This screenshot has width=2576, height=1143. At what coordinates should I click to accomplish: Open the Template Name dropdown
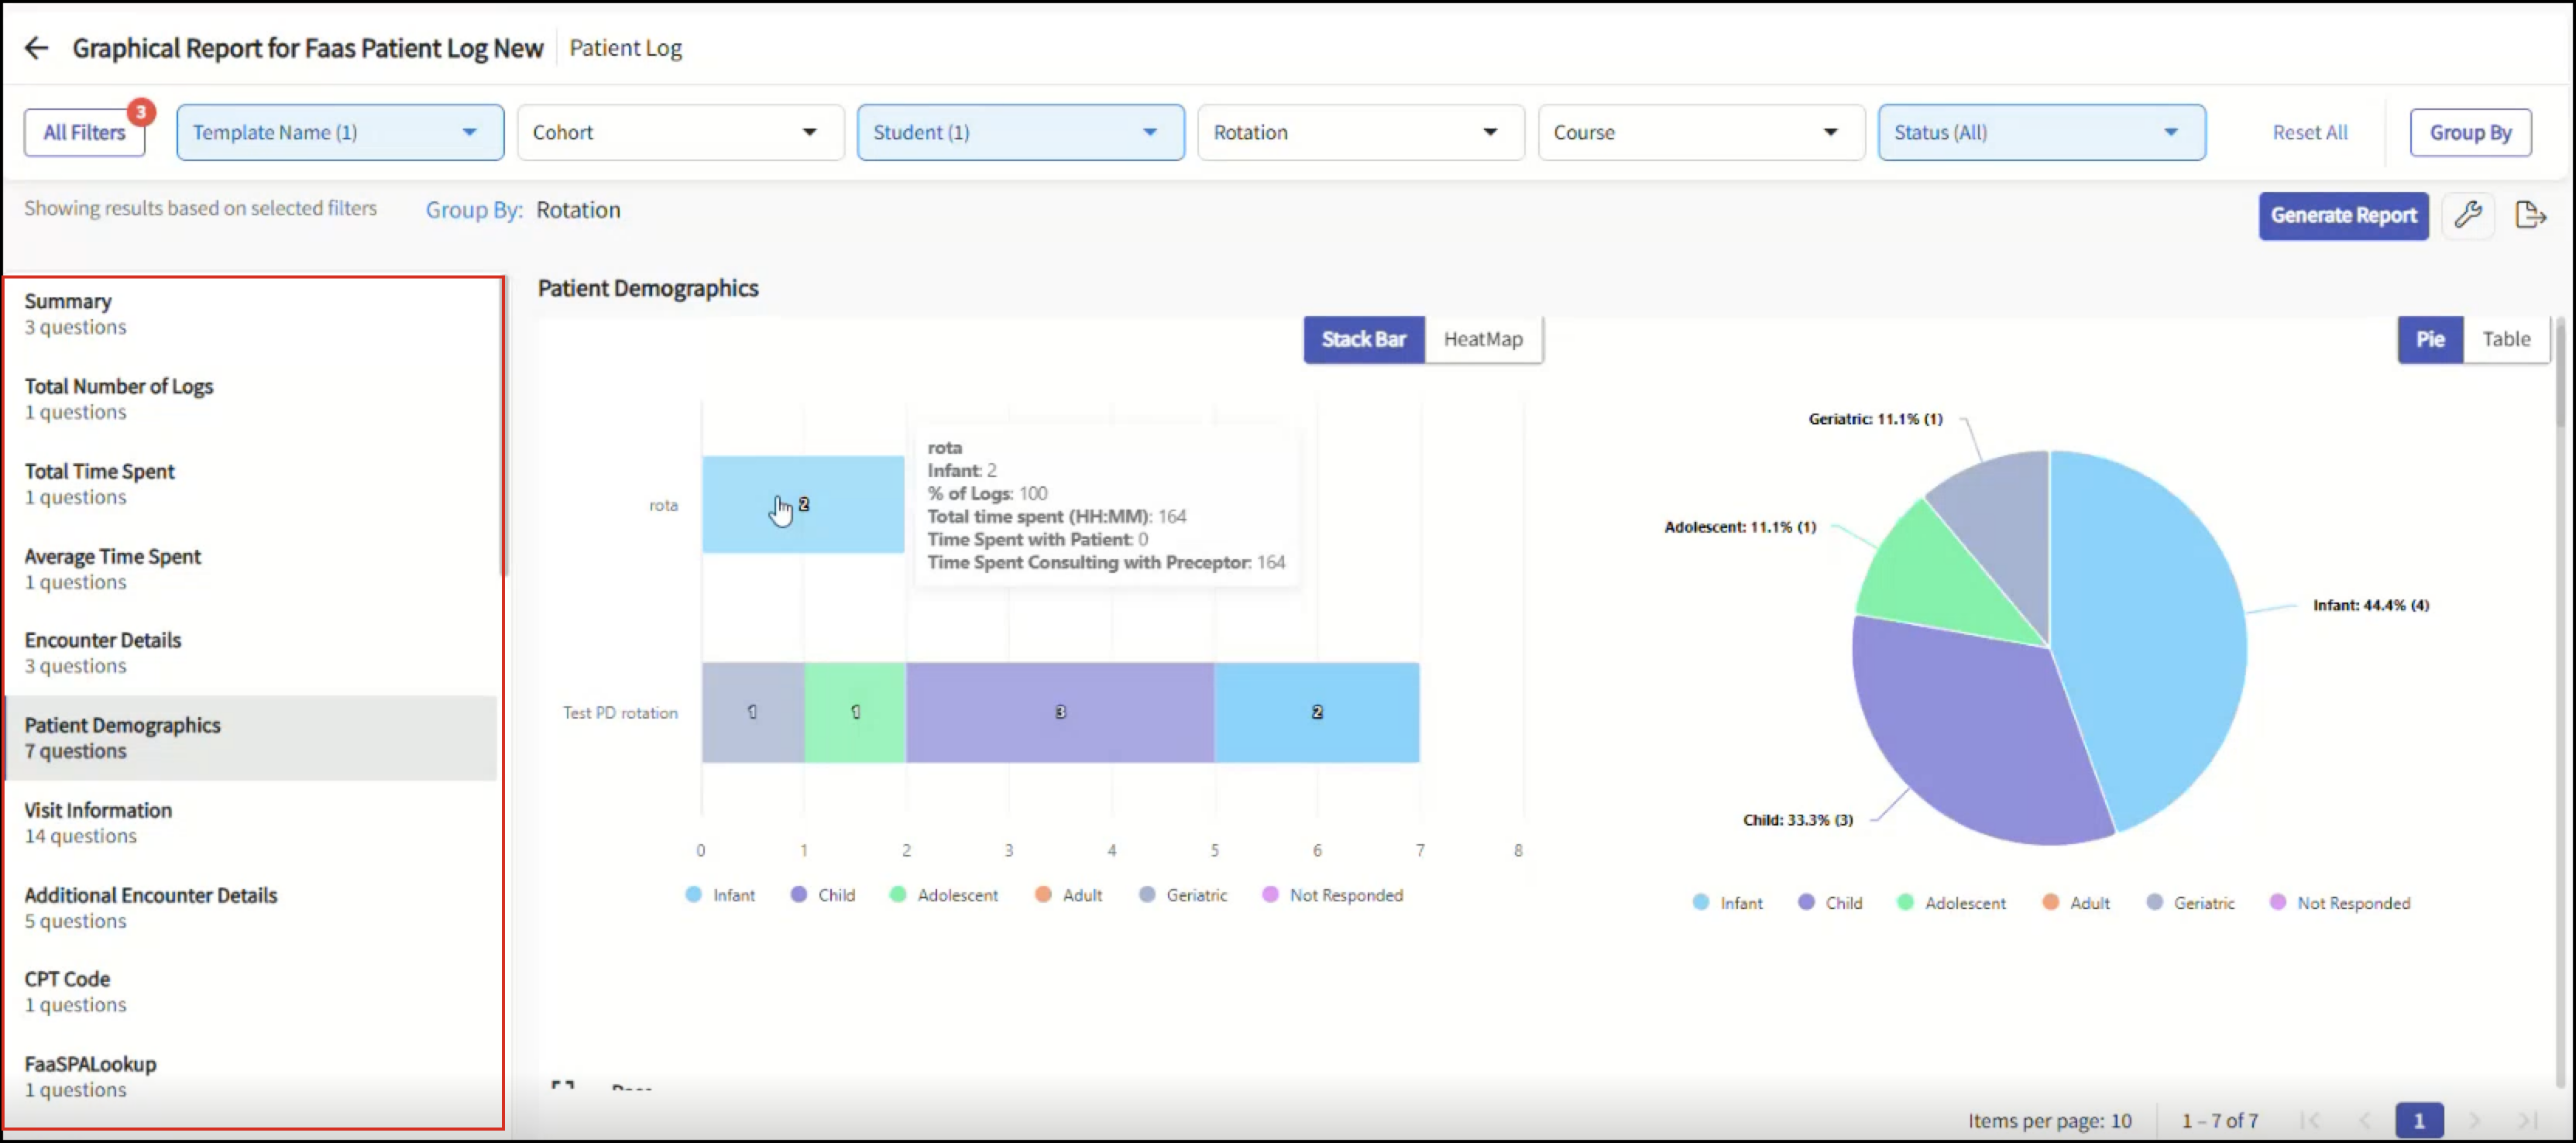coord(340,132)
